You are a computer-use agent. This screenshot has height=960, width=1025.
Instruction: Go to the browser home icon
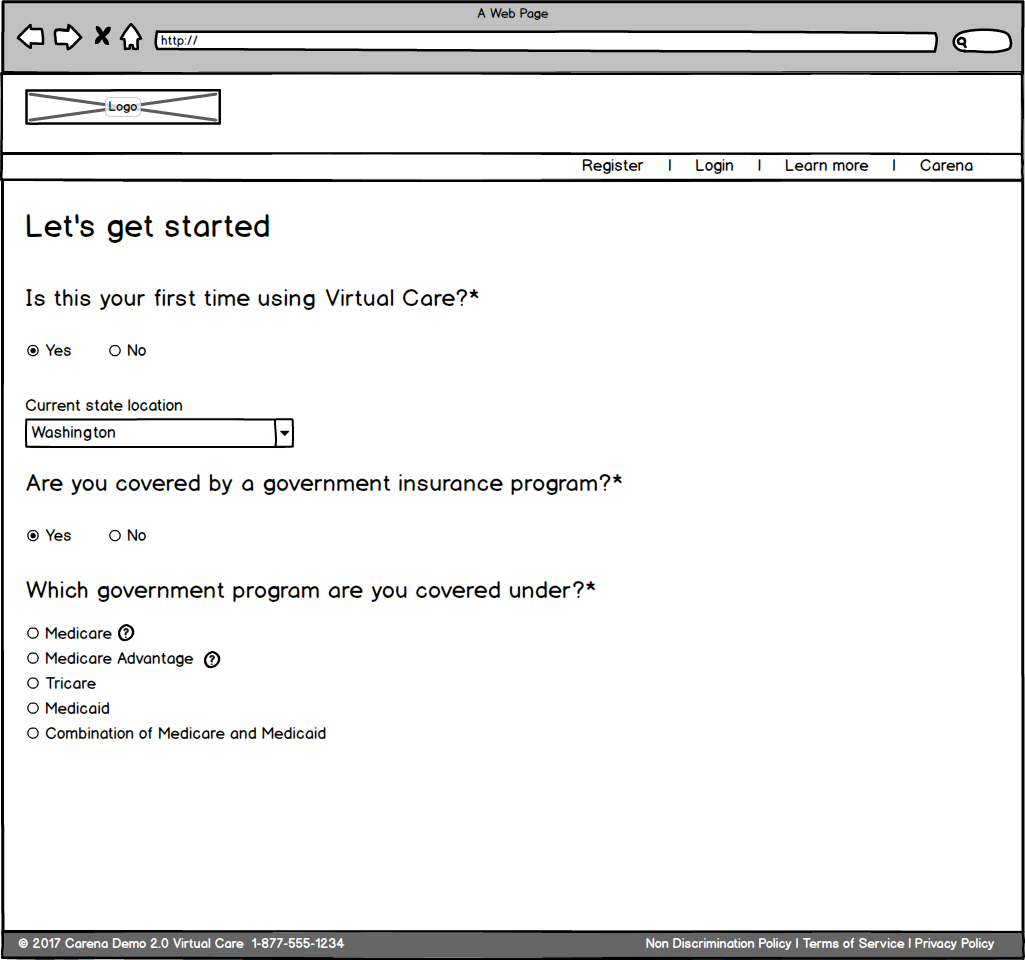(131, 37)
